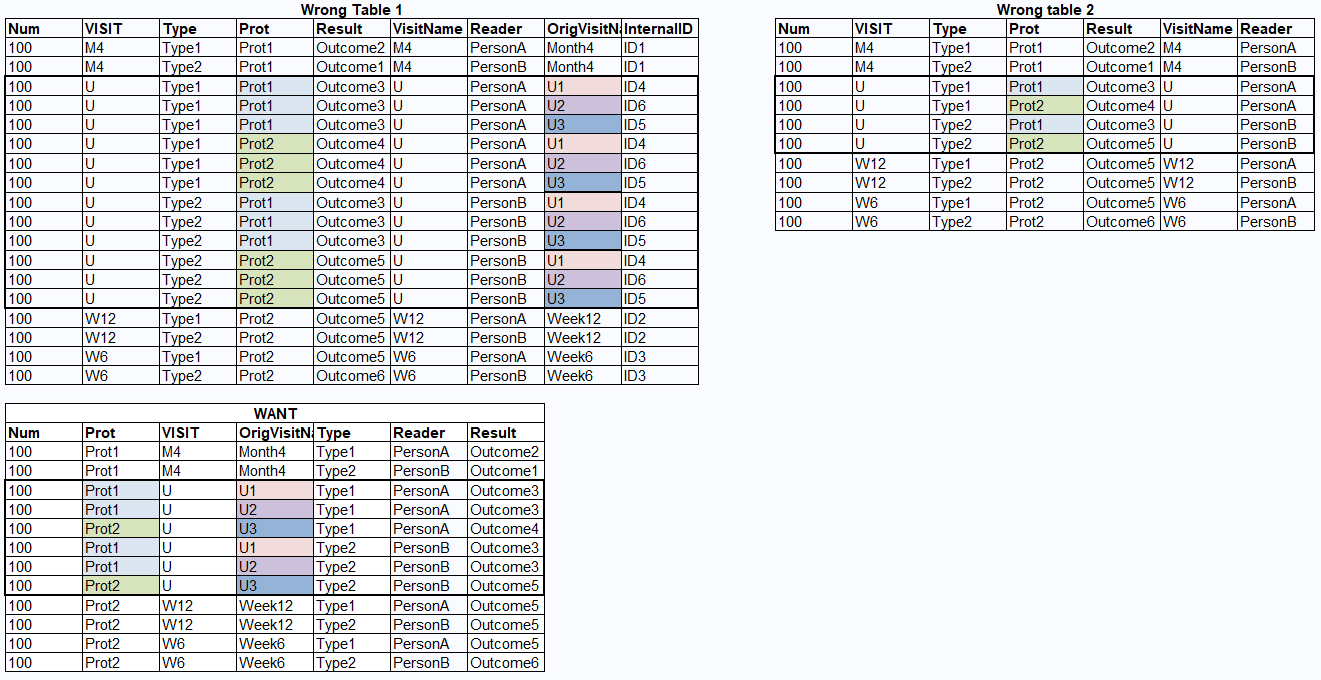
Task: Click the WANT table title
Action: [274, 413]
